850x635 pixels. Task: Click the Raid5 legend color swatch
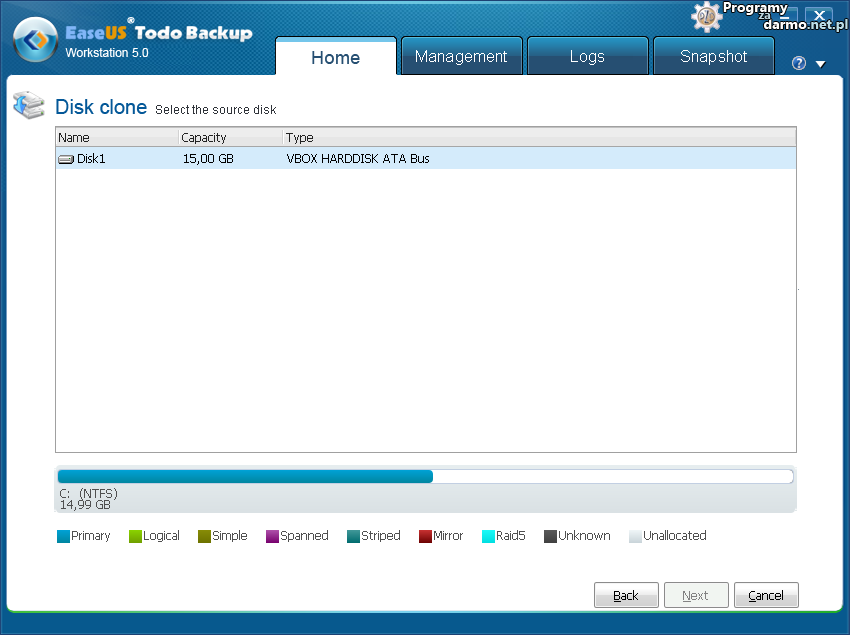pyautogui.click(x=488, y=537)
